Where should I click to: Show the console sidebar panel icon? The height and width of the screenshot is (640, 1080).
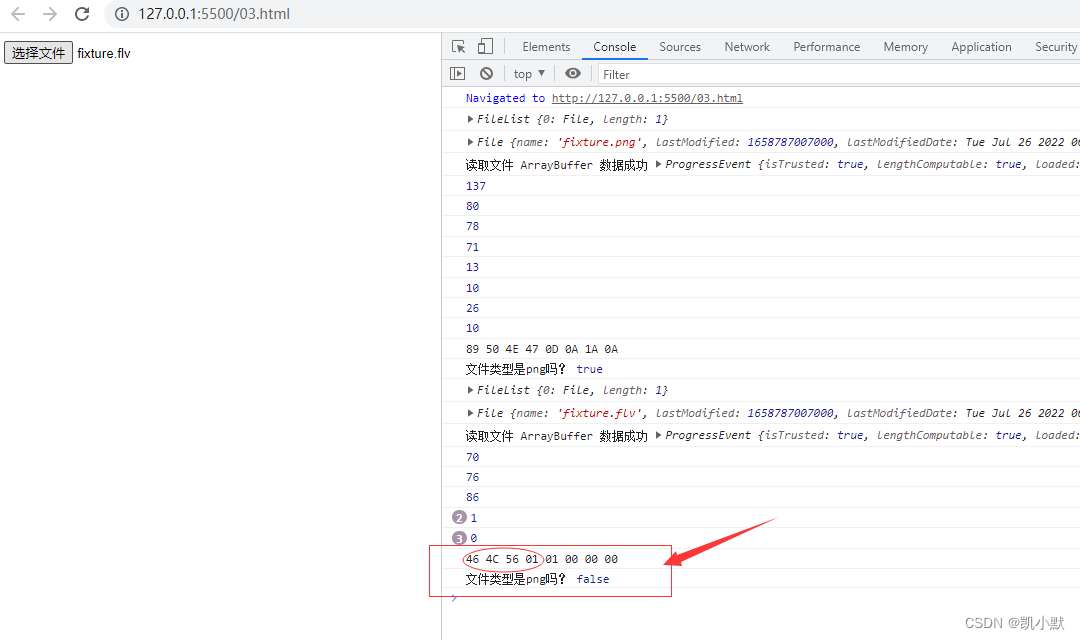click(458, 74)
